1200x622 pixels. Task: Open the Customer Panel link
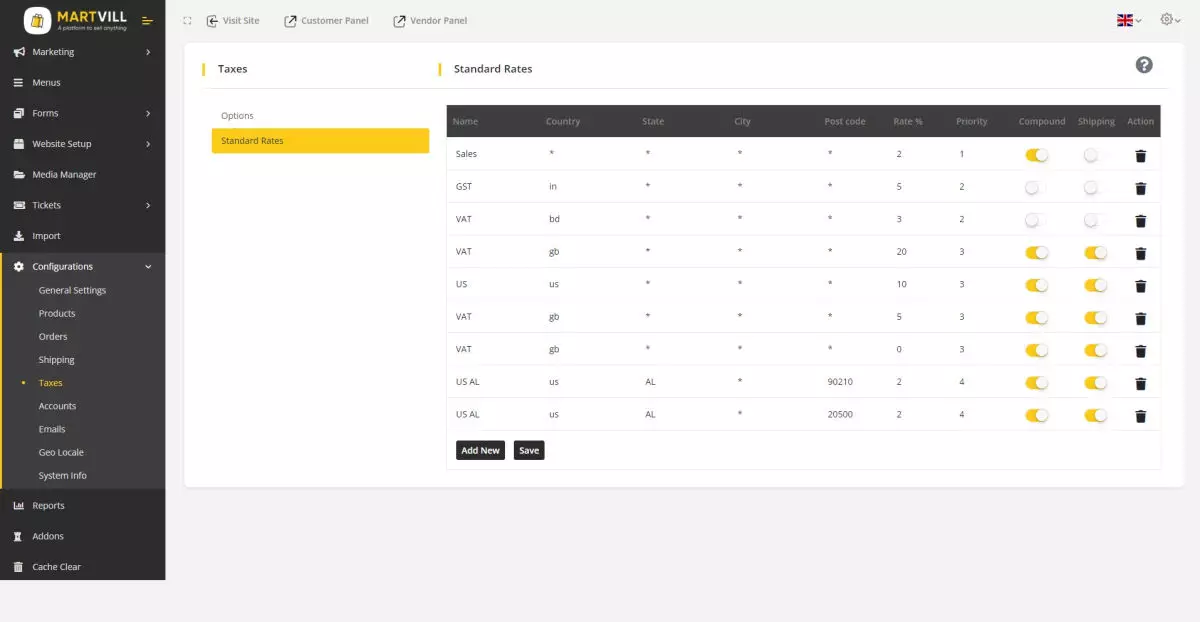tap(326, 21)
